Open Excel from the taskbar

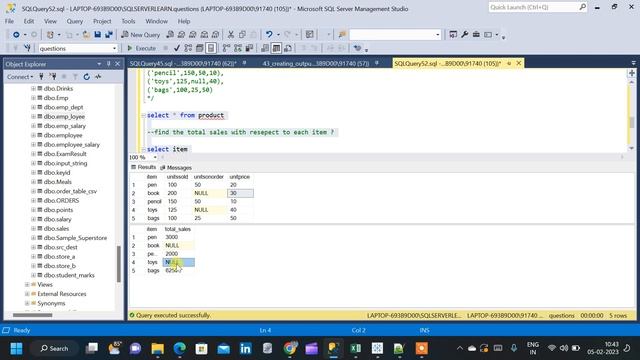point(355,348)
